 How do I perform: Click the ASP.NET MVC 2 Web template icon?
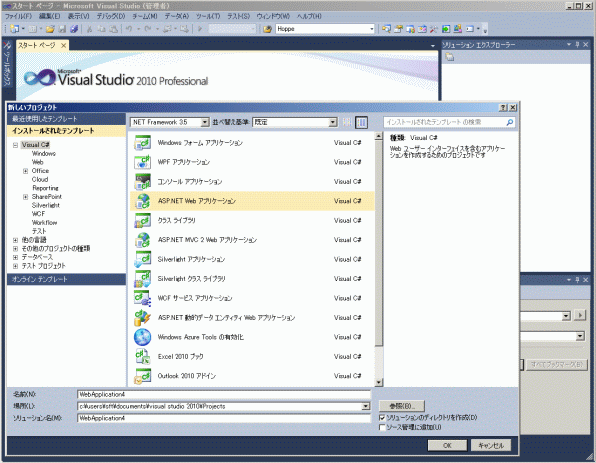(x=143, y=240)
